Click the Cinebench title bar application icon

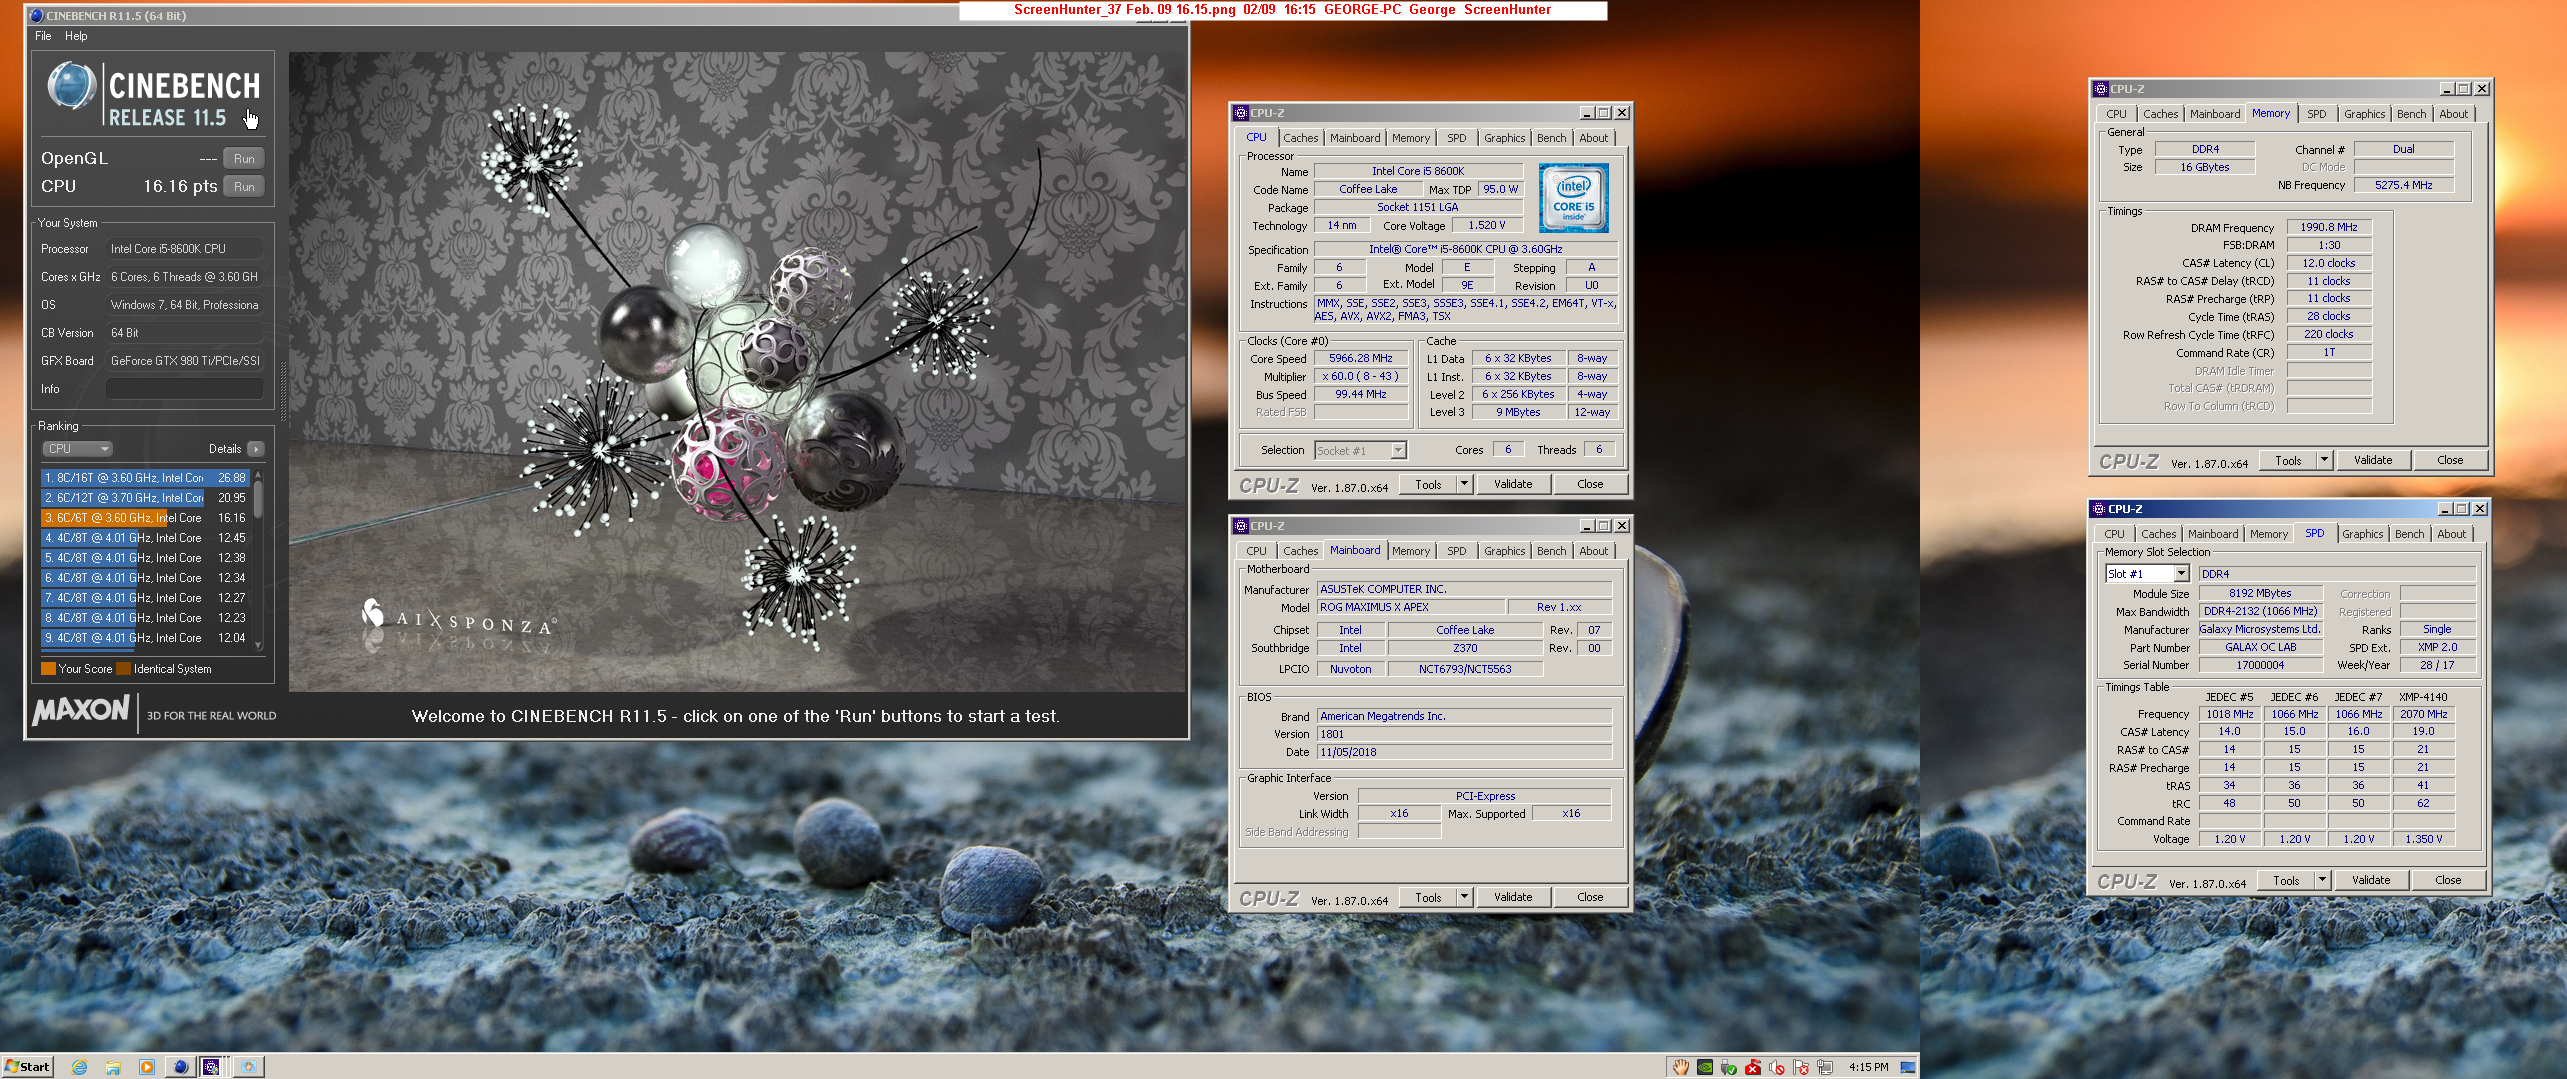pos(37,15)
